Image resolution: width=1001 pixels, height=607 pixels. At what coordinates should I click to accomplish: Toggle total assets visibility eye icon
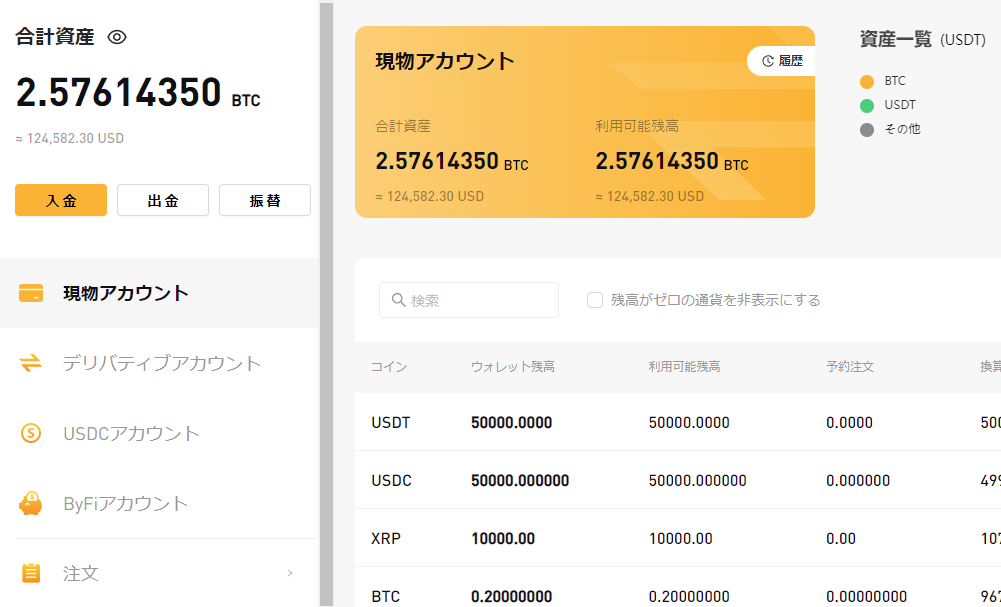[x=117, y=37]
